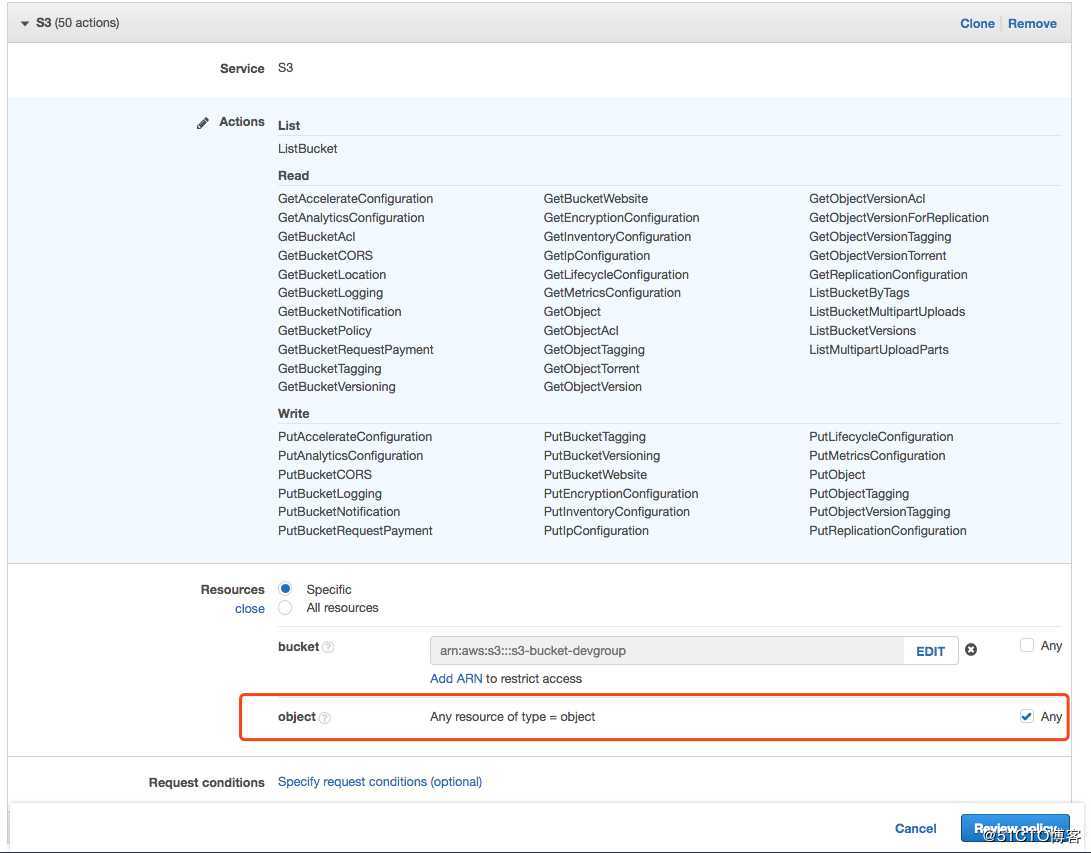1091x853 pixels.
Task: Click GetBucketWebsite action
Action: pos(596,198)
